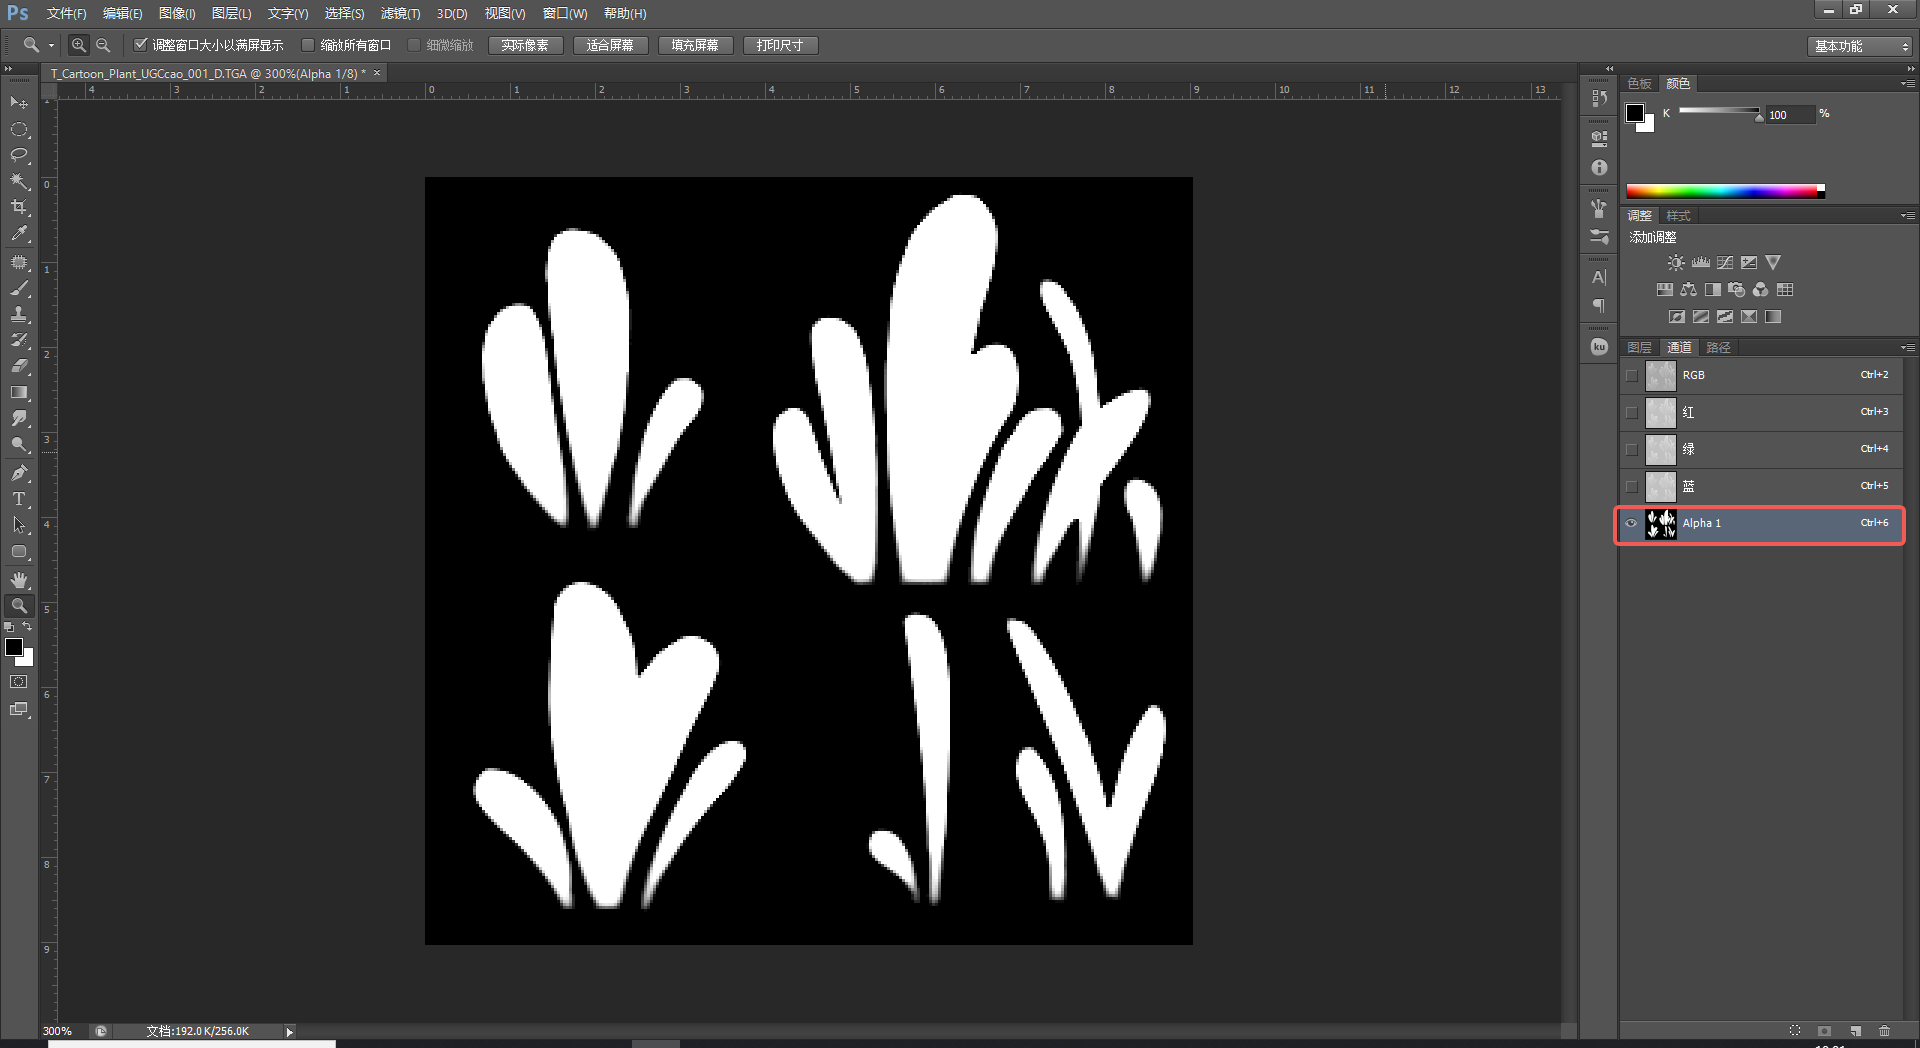
Task: Select the Horizontal Type tool
Action: [19, 499]
